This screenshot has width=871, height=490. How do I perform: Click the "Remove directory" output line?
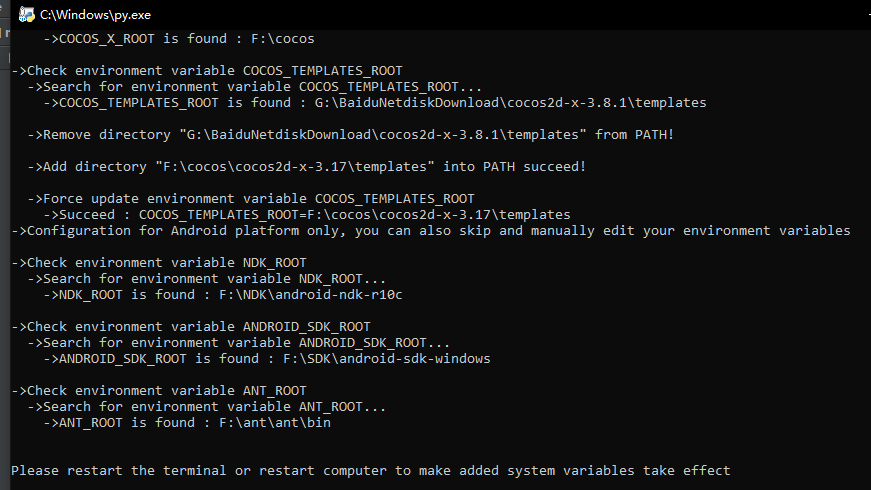pos(350,135)
